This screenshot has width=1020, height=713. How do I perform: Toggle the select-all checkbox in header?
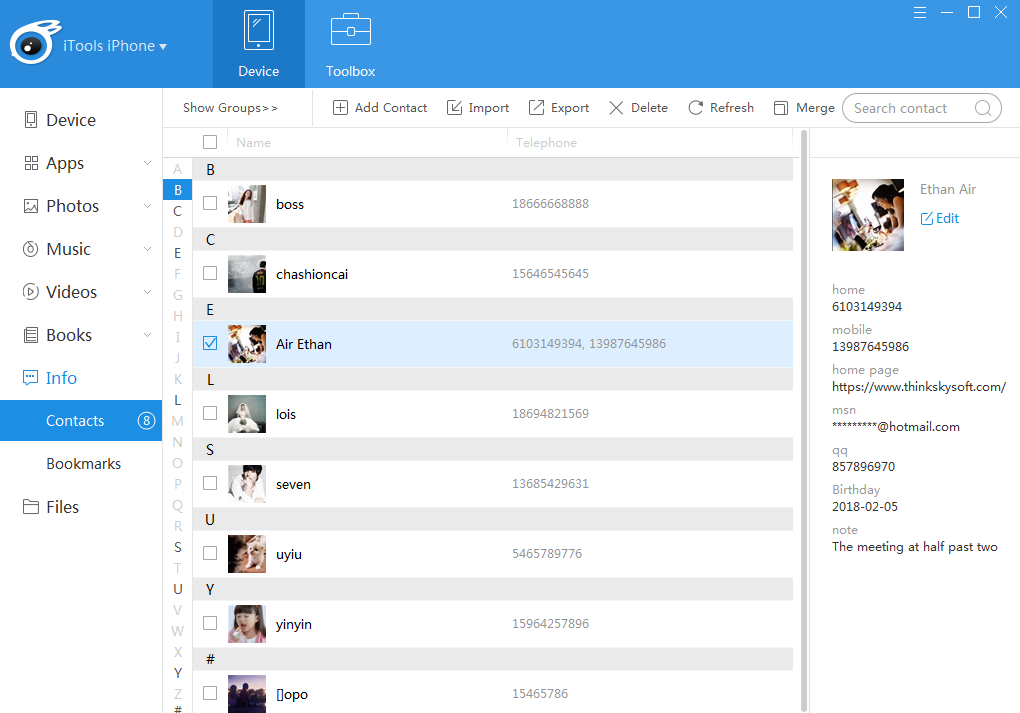210,142
